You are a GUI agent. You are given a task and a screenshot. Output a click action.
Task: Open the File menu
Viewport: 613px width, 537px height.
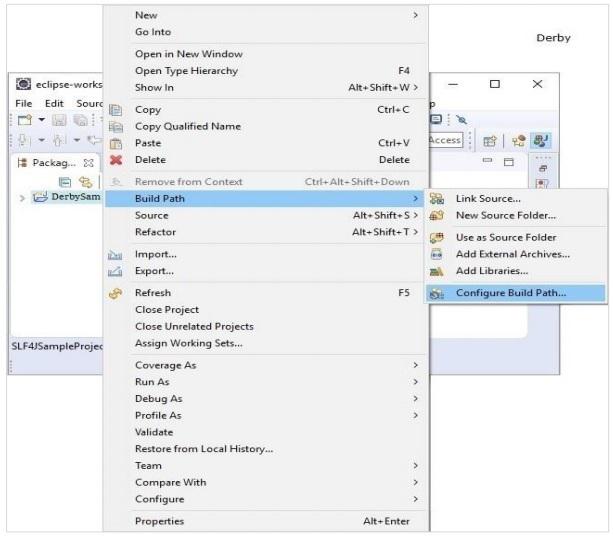[24, 104]
